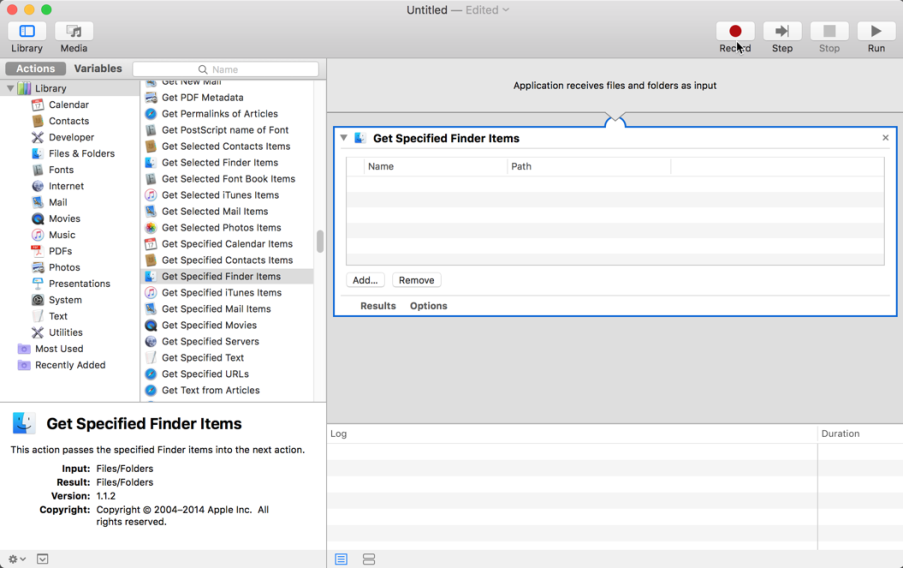Click the Remove button
This screenshot has width=903, height=568.
416,280
